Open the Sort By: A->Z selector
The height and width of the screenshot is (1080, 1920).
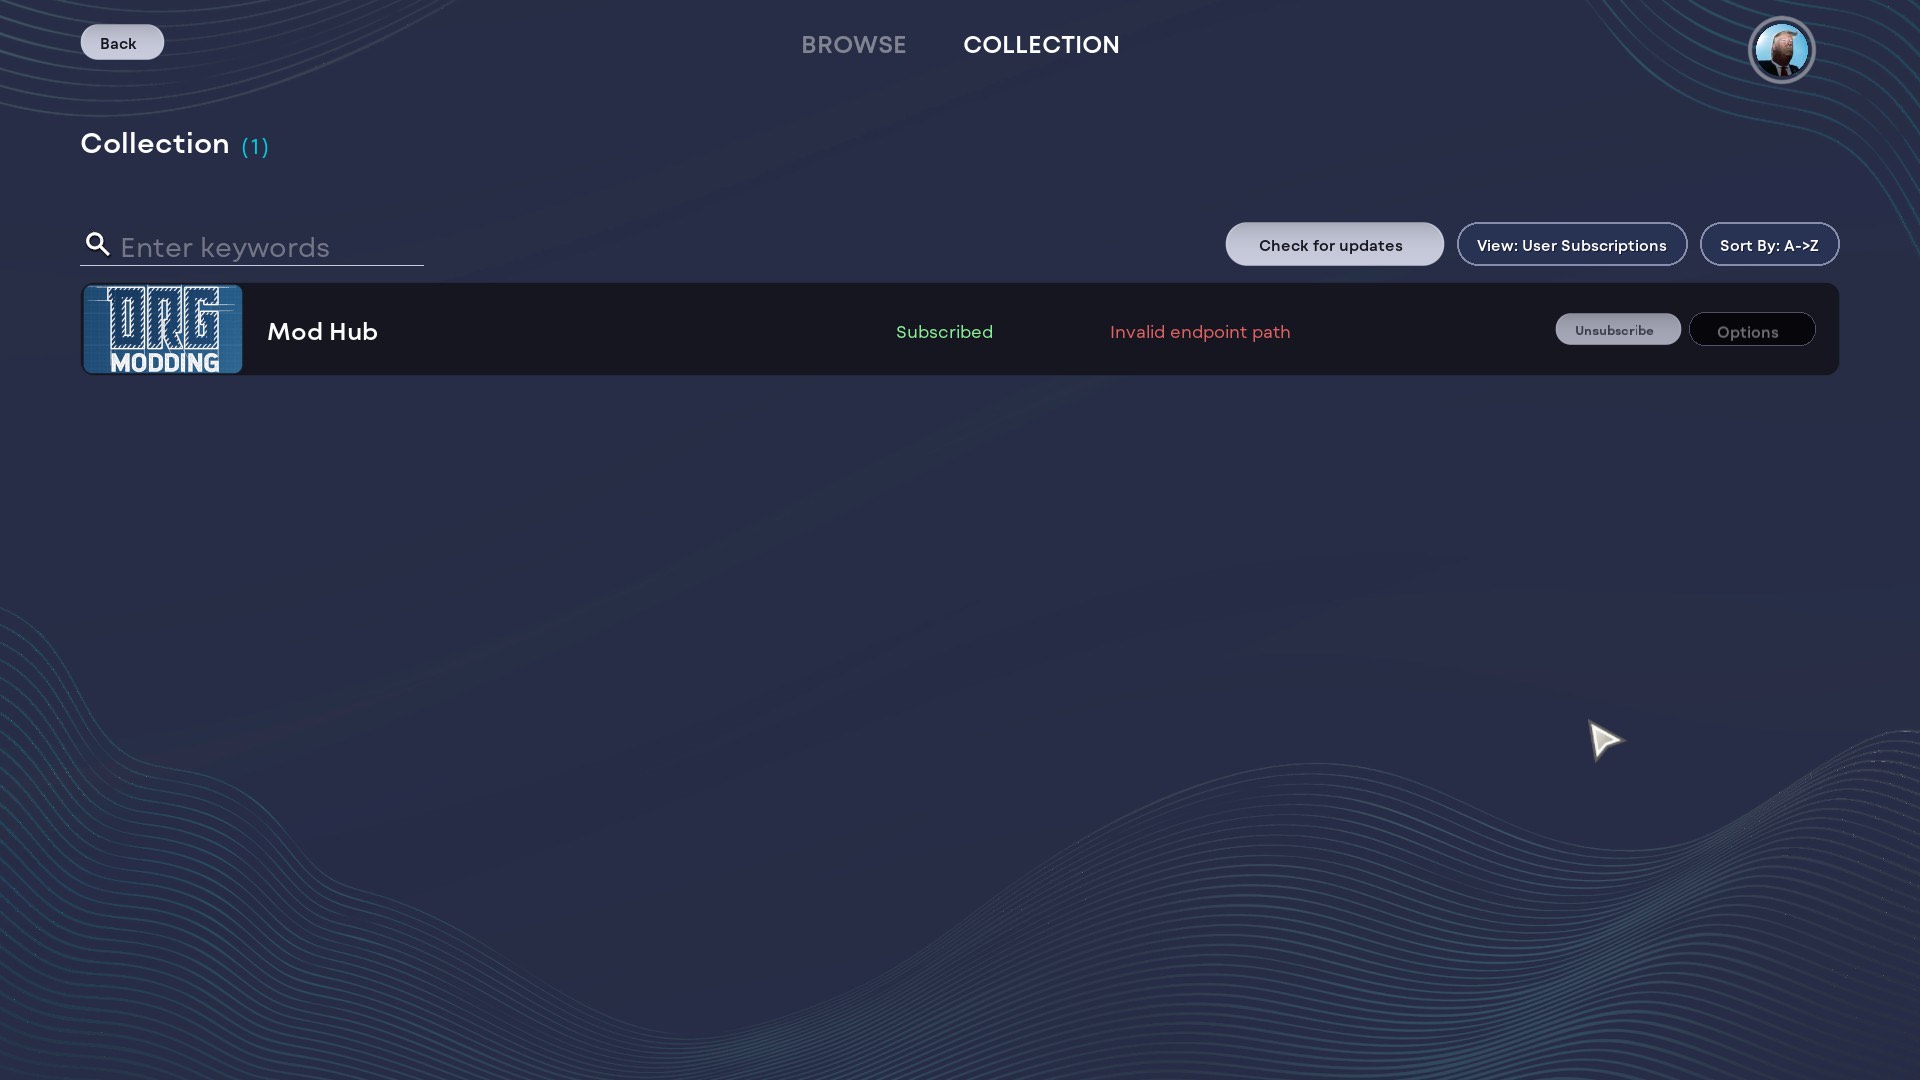[x=1768, y=245]
